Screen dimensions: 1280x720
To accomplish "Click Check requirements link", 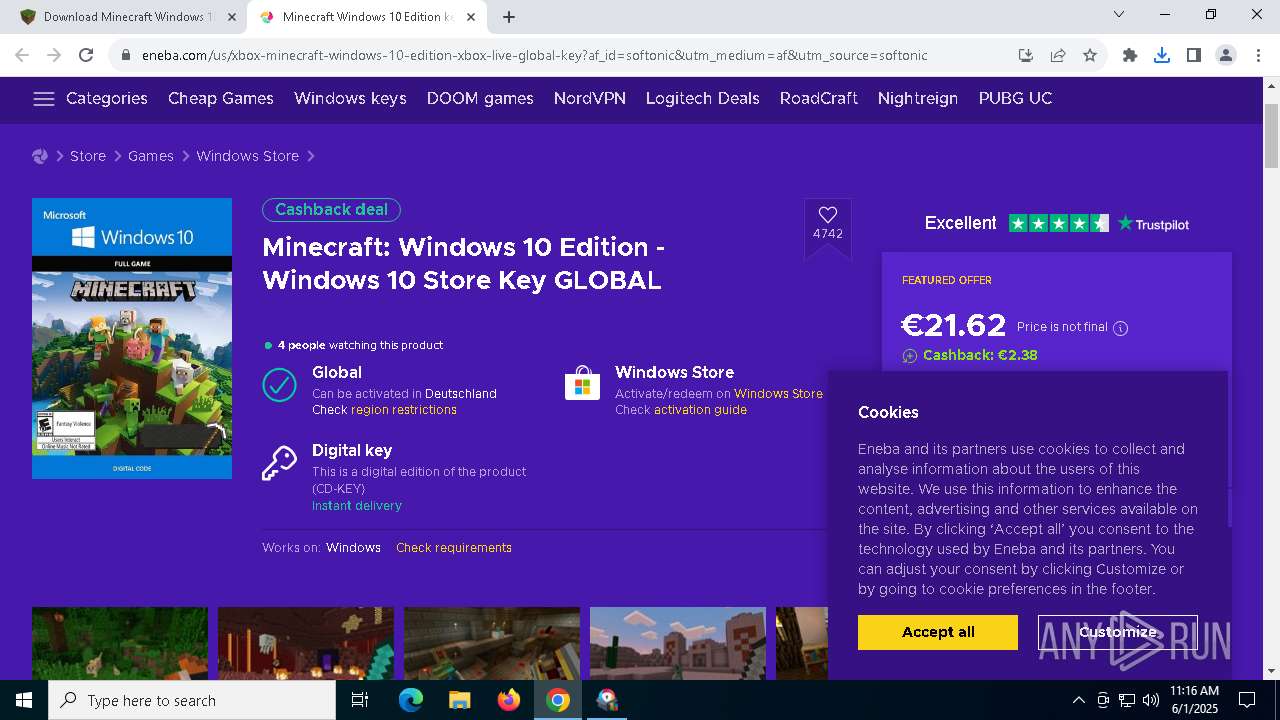I will pyautogui.click(x=454, y=548).
